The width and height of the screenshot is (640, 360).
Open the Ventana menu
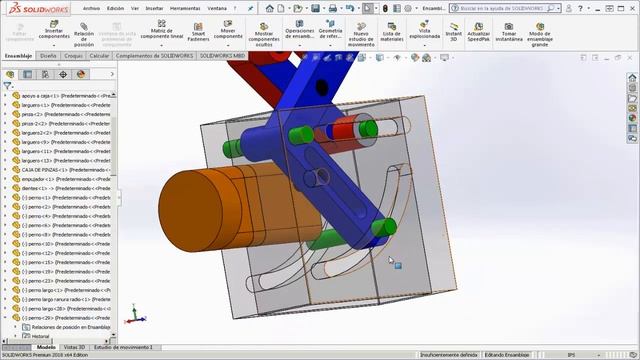pos(217,8)
